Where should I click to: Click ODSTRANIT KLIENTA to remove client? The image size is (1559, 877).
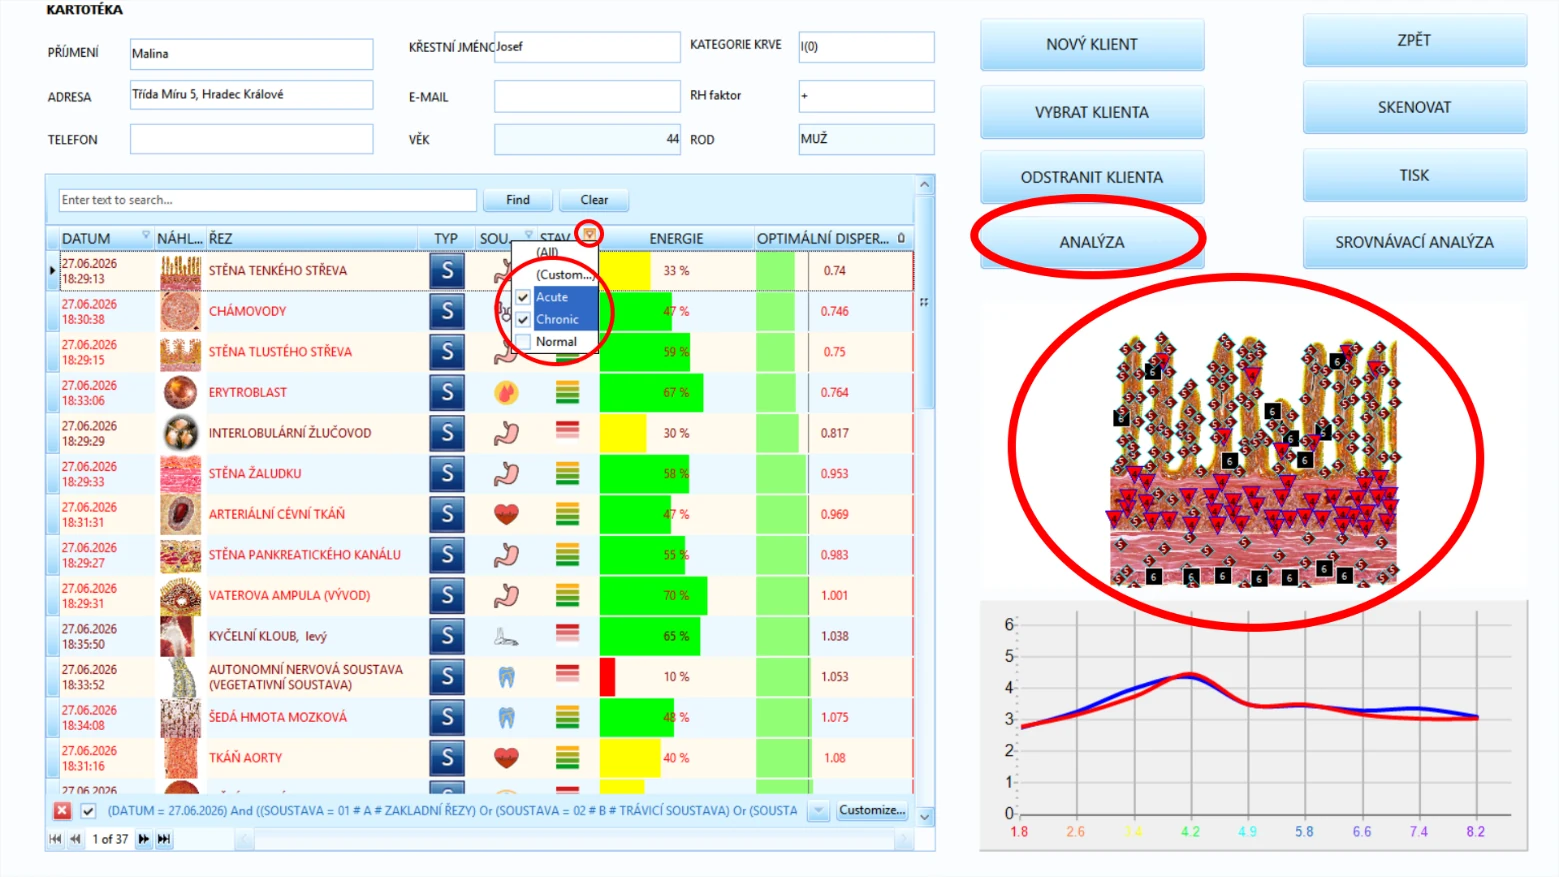(x=1092, y=177)
